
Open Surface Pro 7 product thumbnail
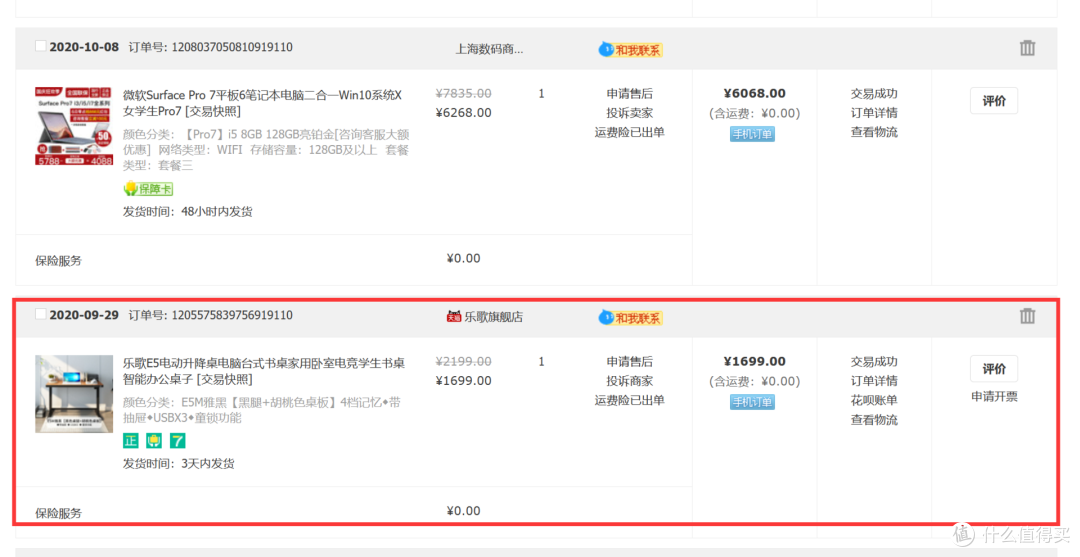pos(74,126)
